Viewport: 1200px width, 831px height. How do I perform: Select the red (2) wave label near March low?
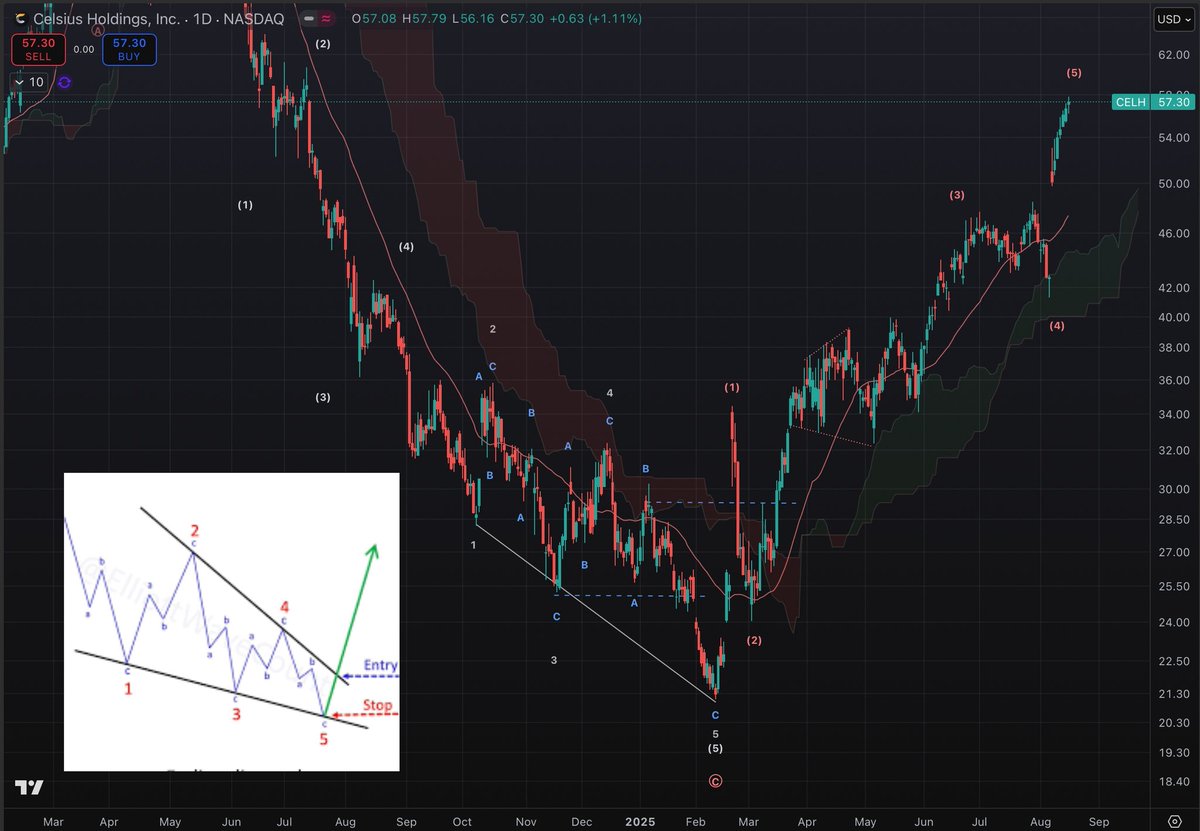(x=754, y=640)
